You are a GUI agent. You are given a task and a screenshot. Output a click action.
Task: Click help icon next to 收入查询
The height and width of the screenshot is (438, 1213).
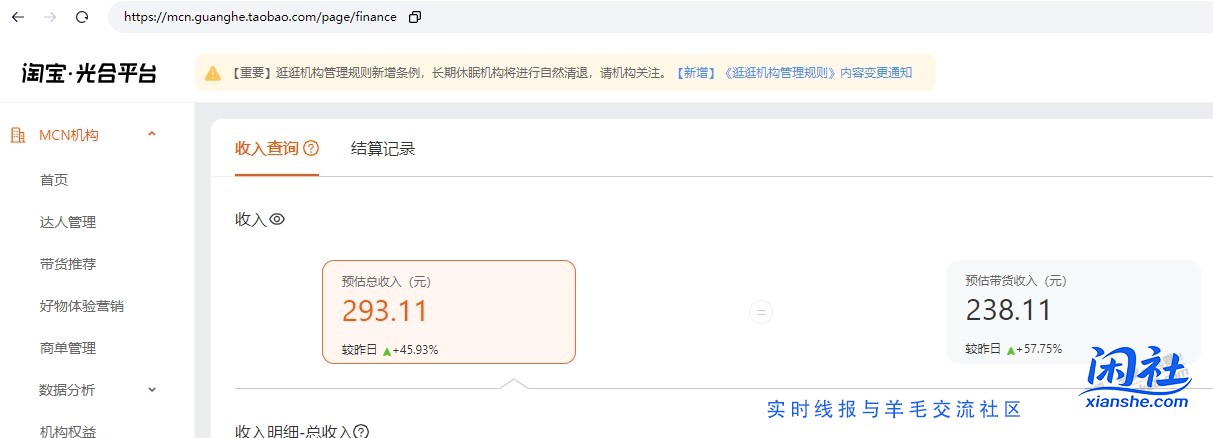(x=311, y=148)
